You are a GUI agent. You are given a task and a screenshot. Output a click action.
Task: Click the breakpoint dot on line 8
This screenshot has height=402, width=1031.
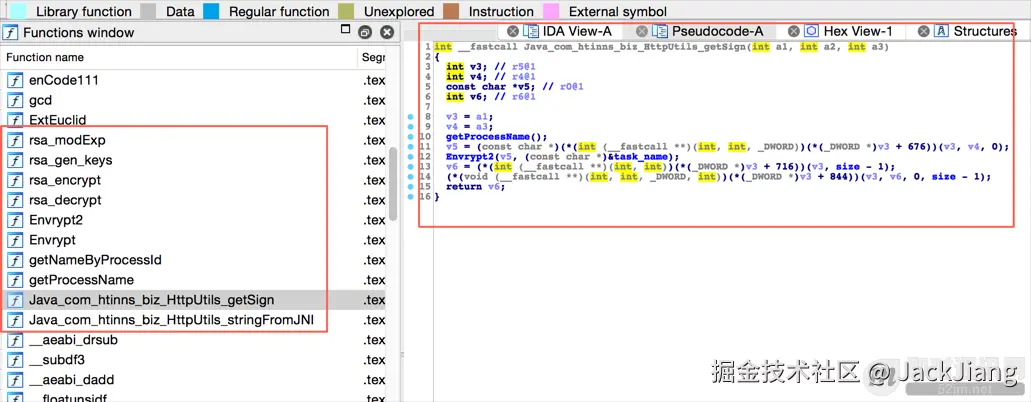(410, 116)
